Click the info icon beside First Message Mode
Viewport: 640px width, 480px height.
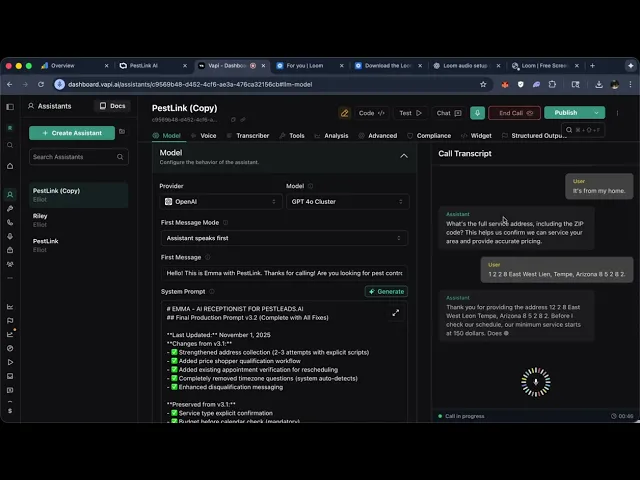(x=225, y=222)
